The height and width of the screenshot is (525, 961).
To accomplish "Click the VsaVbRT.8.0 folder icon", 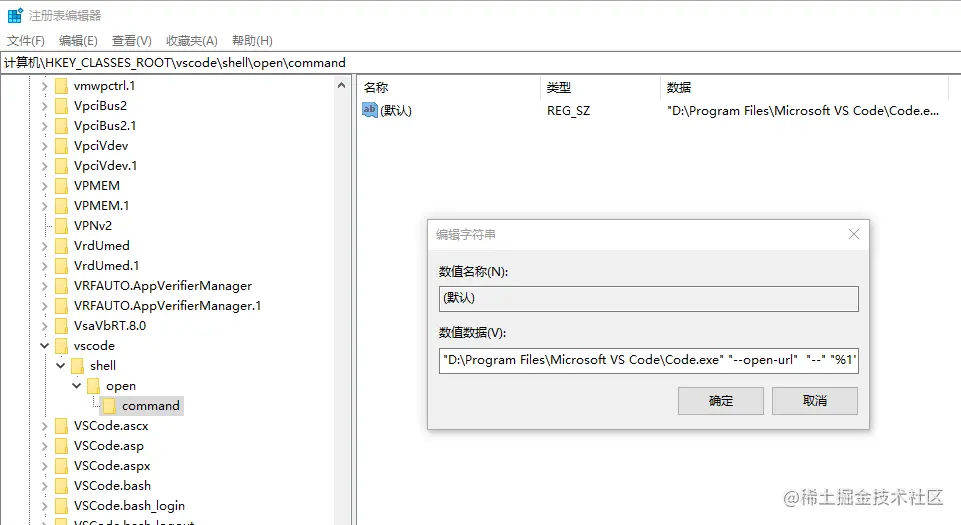I will coord(61,326).
